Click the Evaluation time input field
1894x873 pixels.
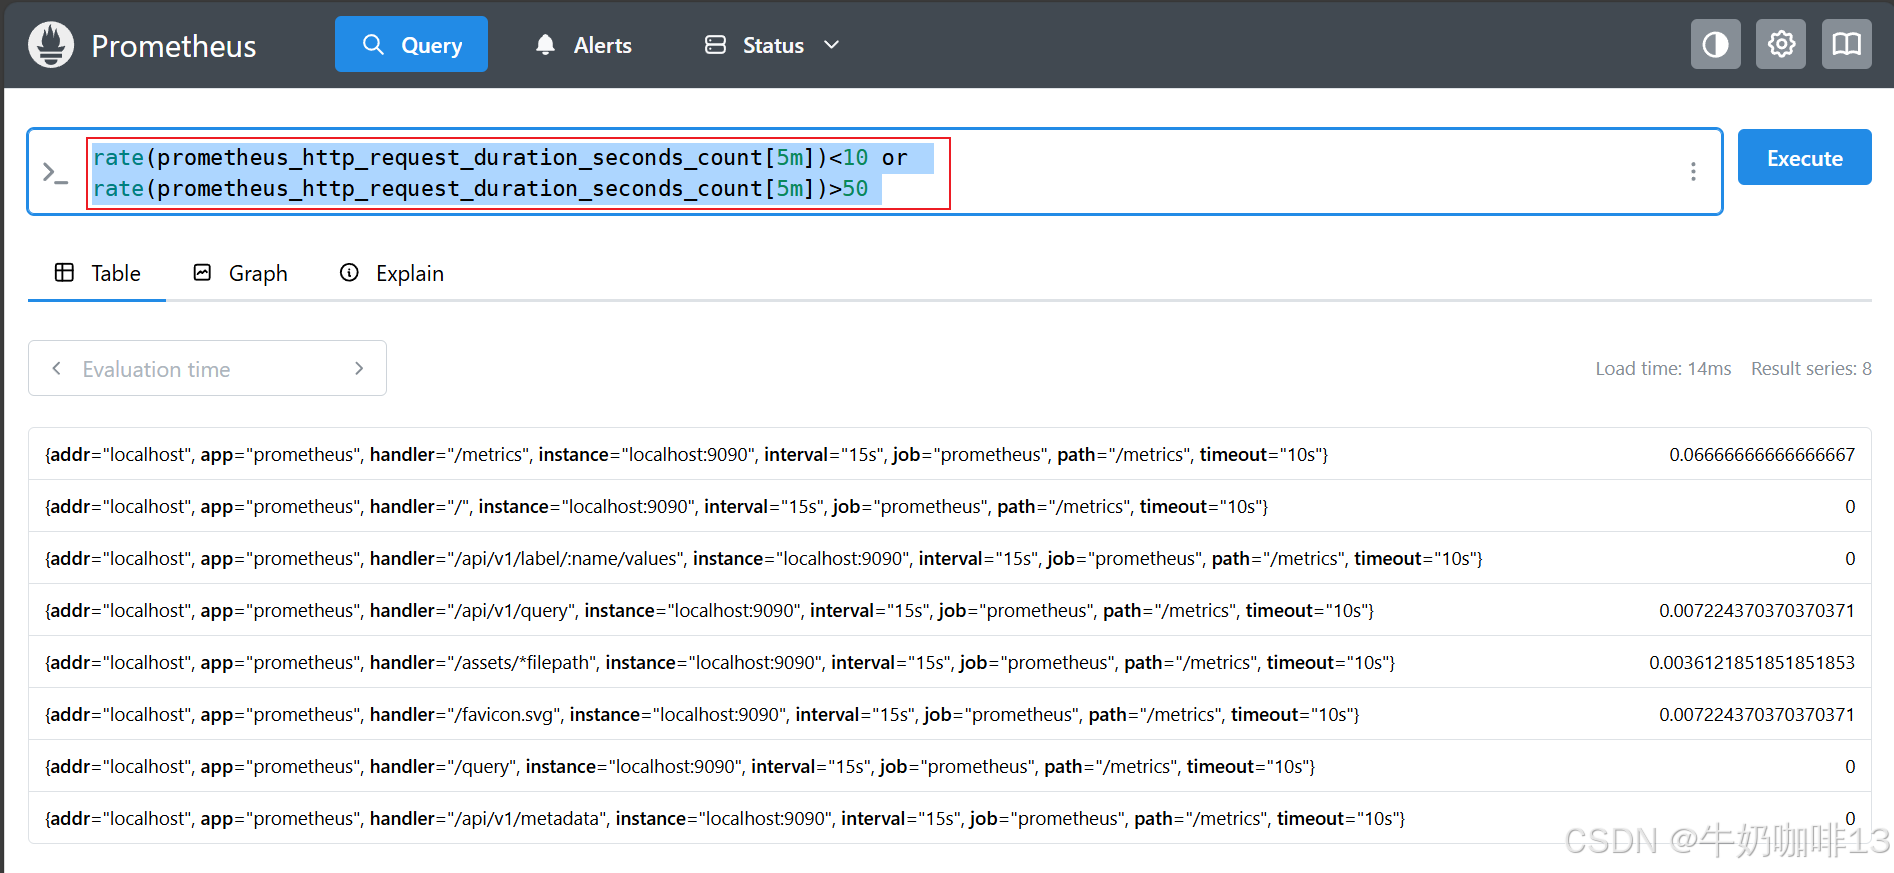click(207, 369)
